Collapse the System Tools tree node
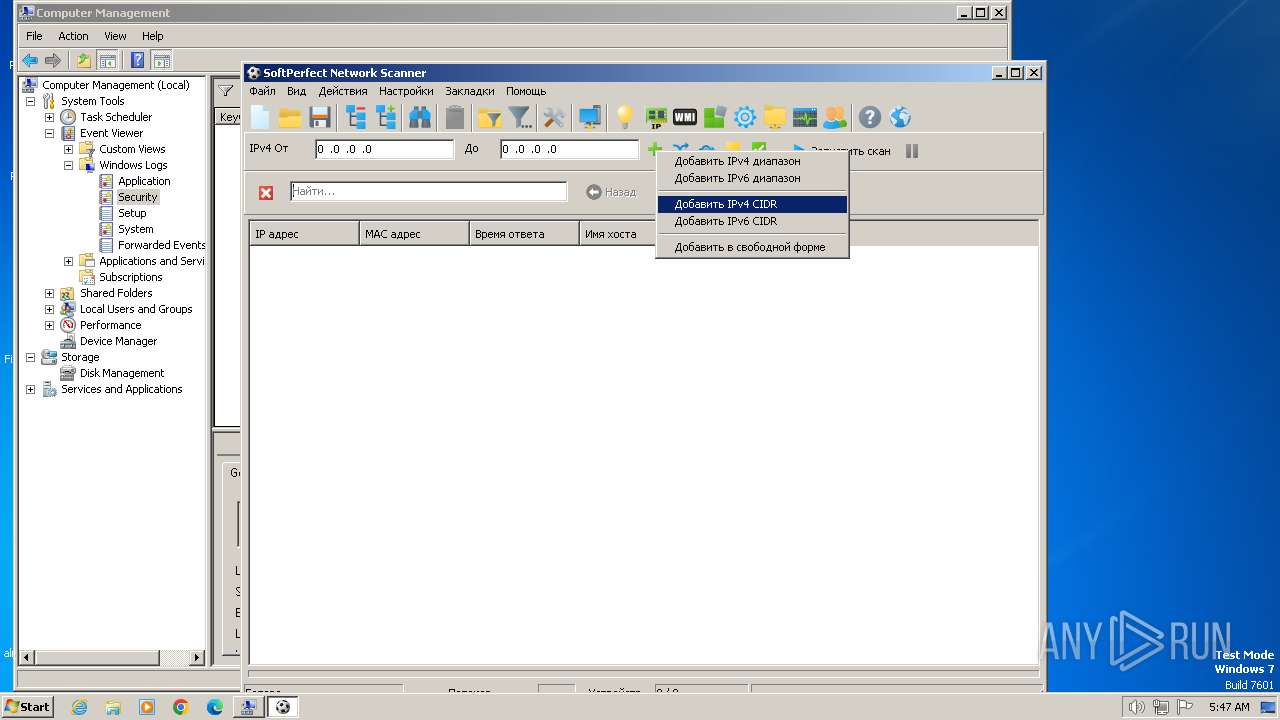Screen dimensions: 1280x720 click(x=30, y=101)
